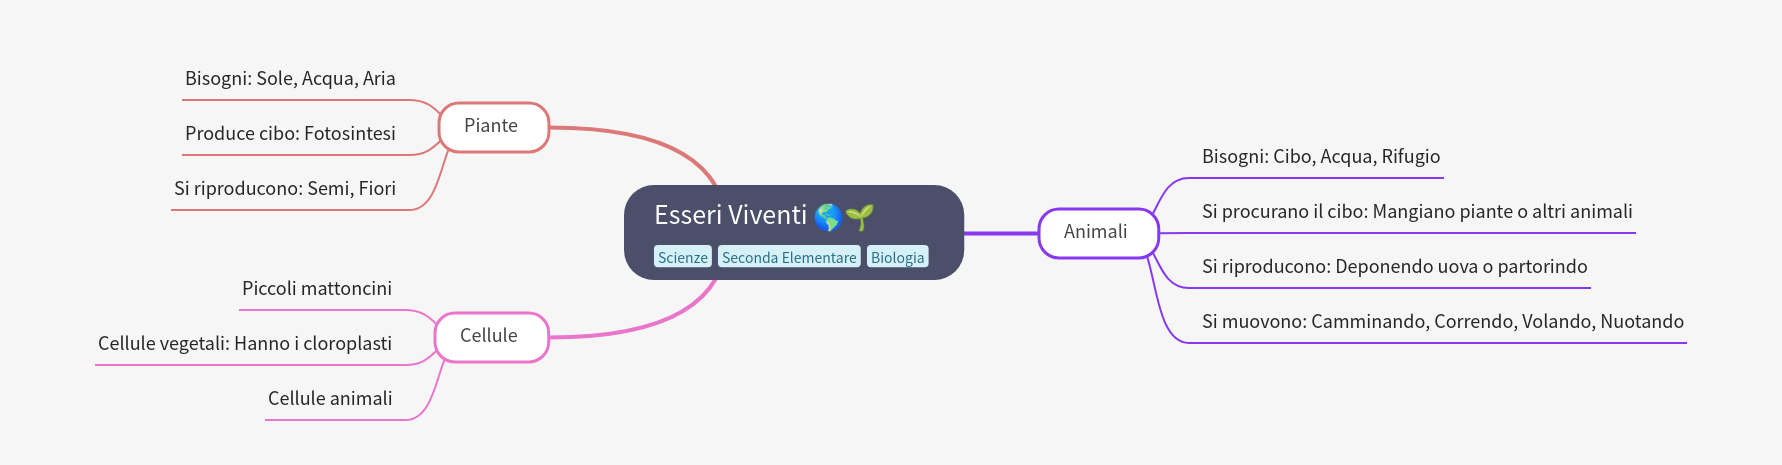
Task: Select 'Si muovono: Camminando, Correndo' leaf
Action: point(1443,321)
